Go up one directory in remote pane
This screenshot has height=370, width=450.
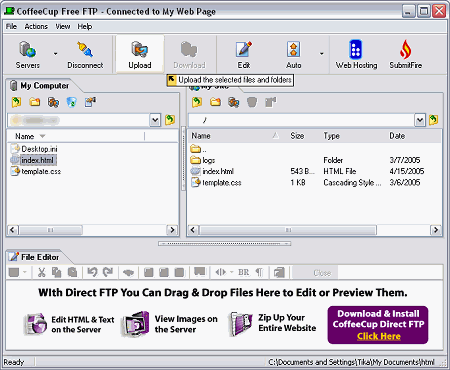(197, 102)
